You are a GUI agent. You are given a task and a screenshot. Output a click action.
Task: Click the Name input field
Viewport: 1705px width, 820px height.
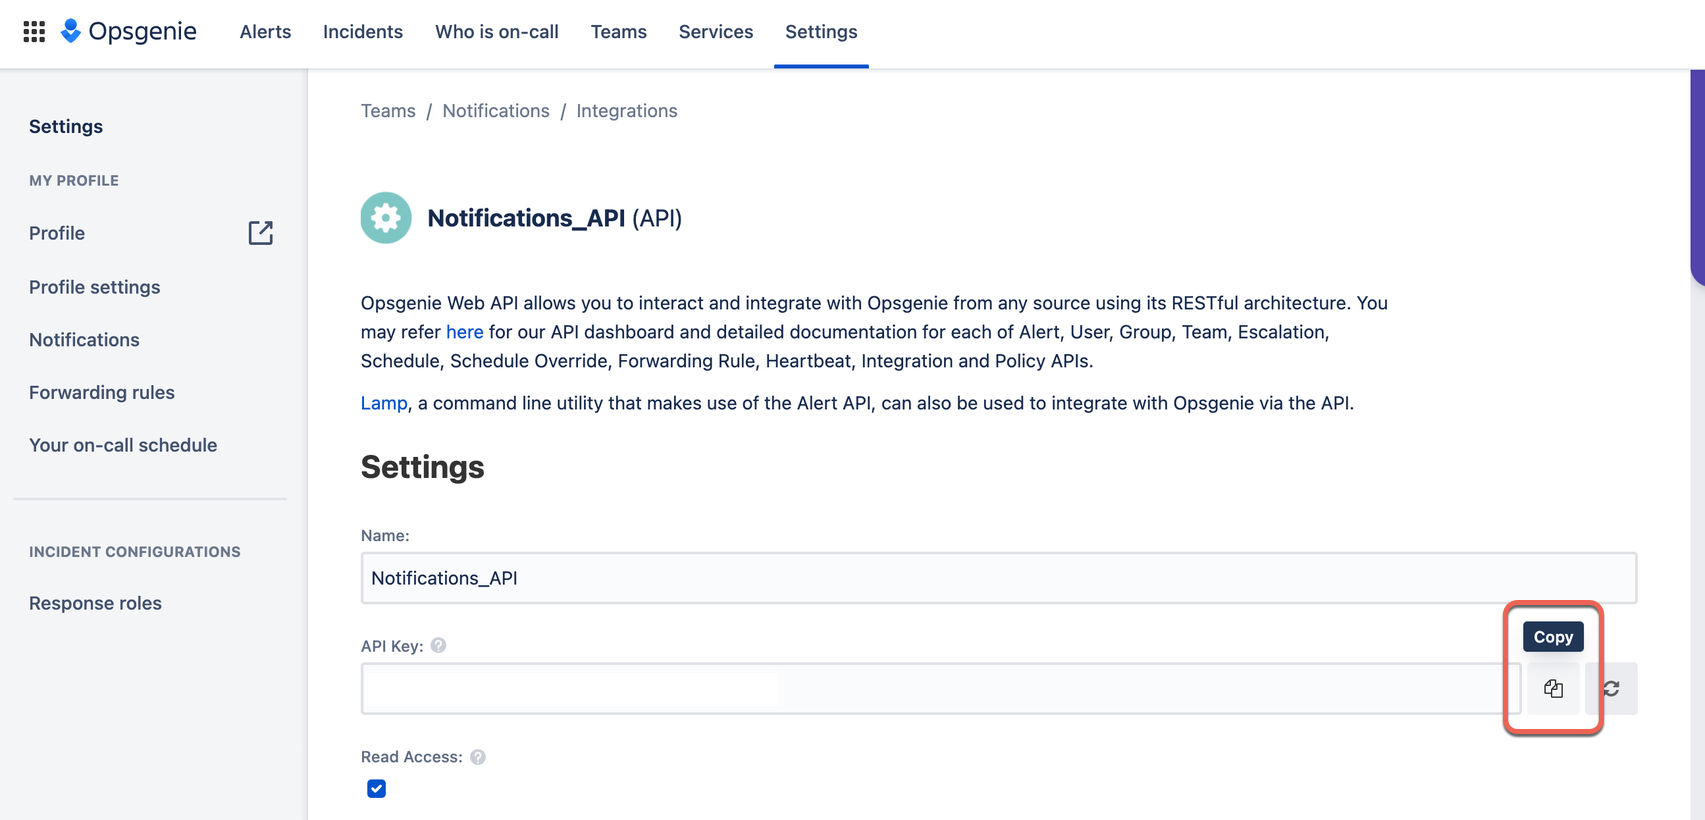[999, 578]
